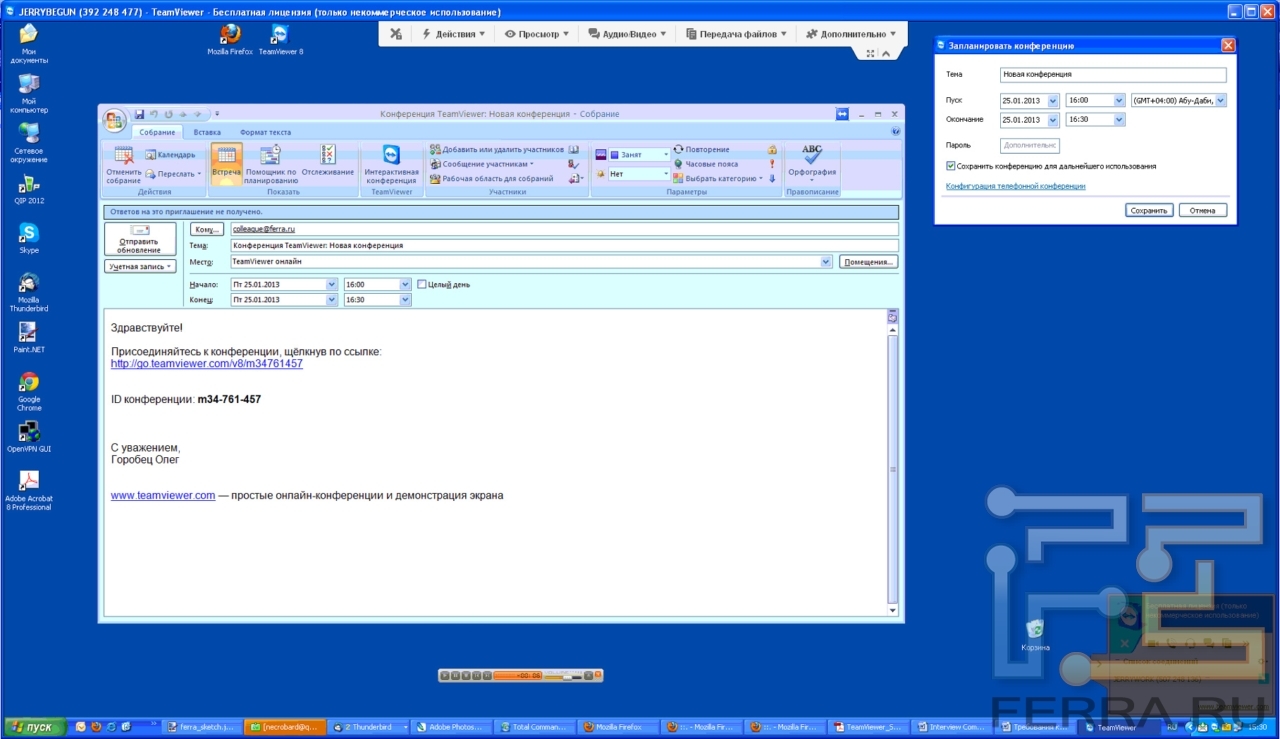Click Рабочая область для собраний
The width and height of the screenshot is (1280, 739).
491,179
